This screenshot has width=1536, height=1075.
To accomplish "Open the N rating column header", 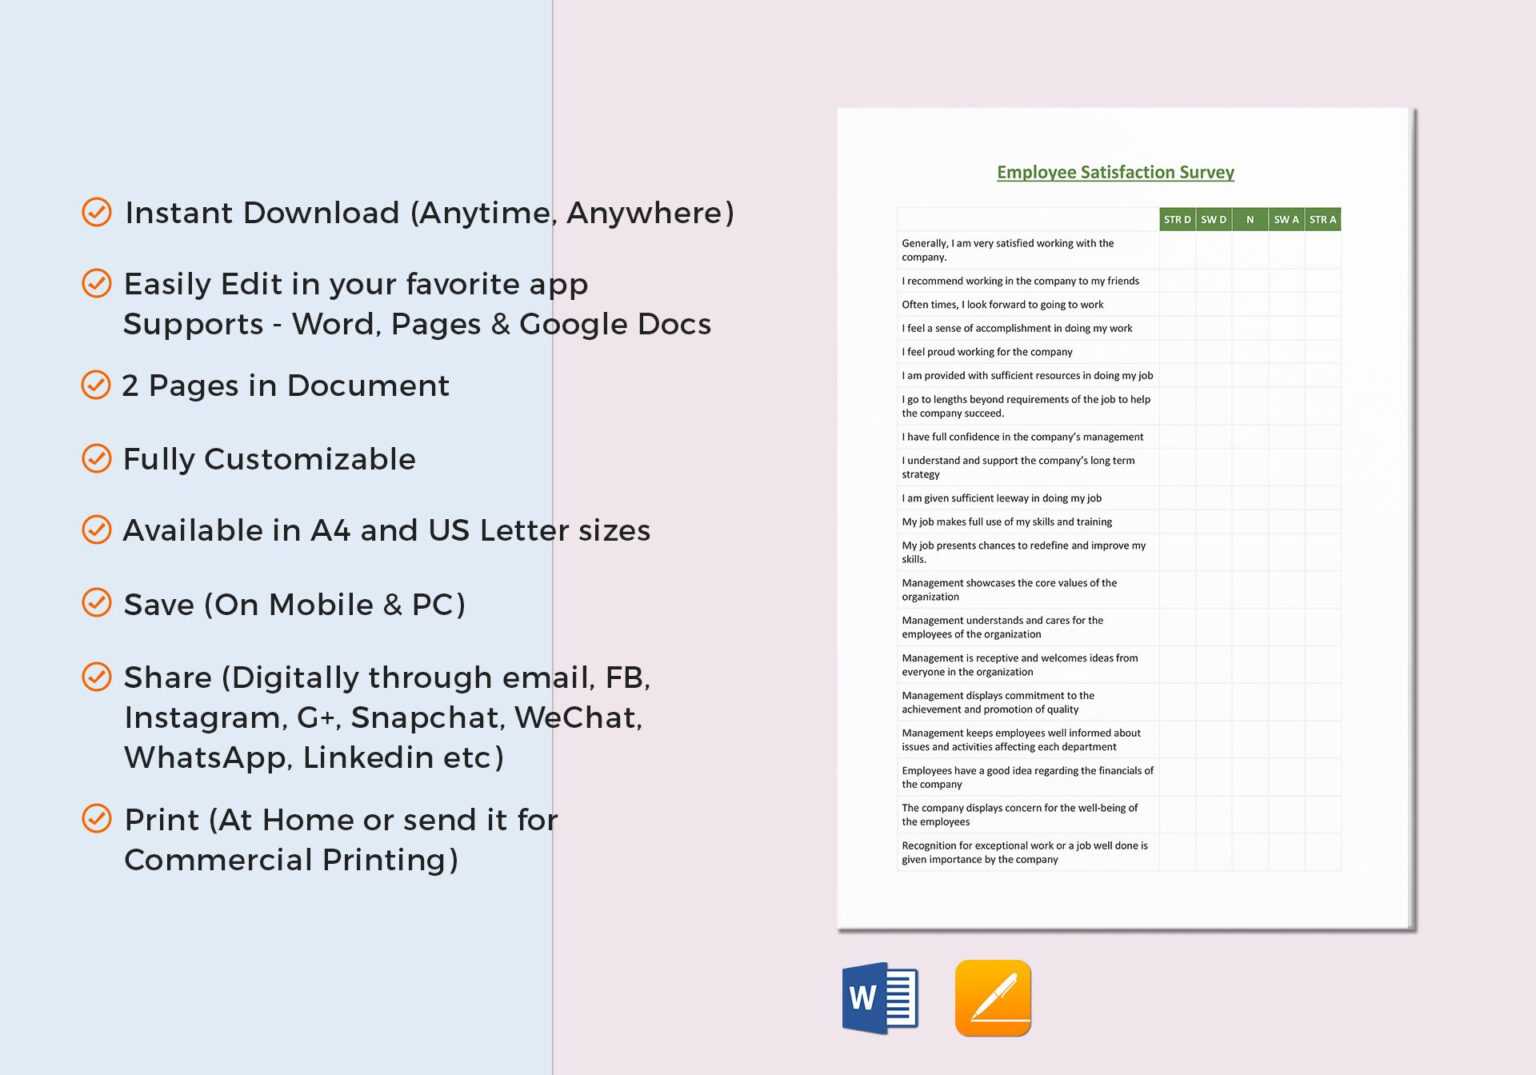I will [1249, 218].
